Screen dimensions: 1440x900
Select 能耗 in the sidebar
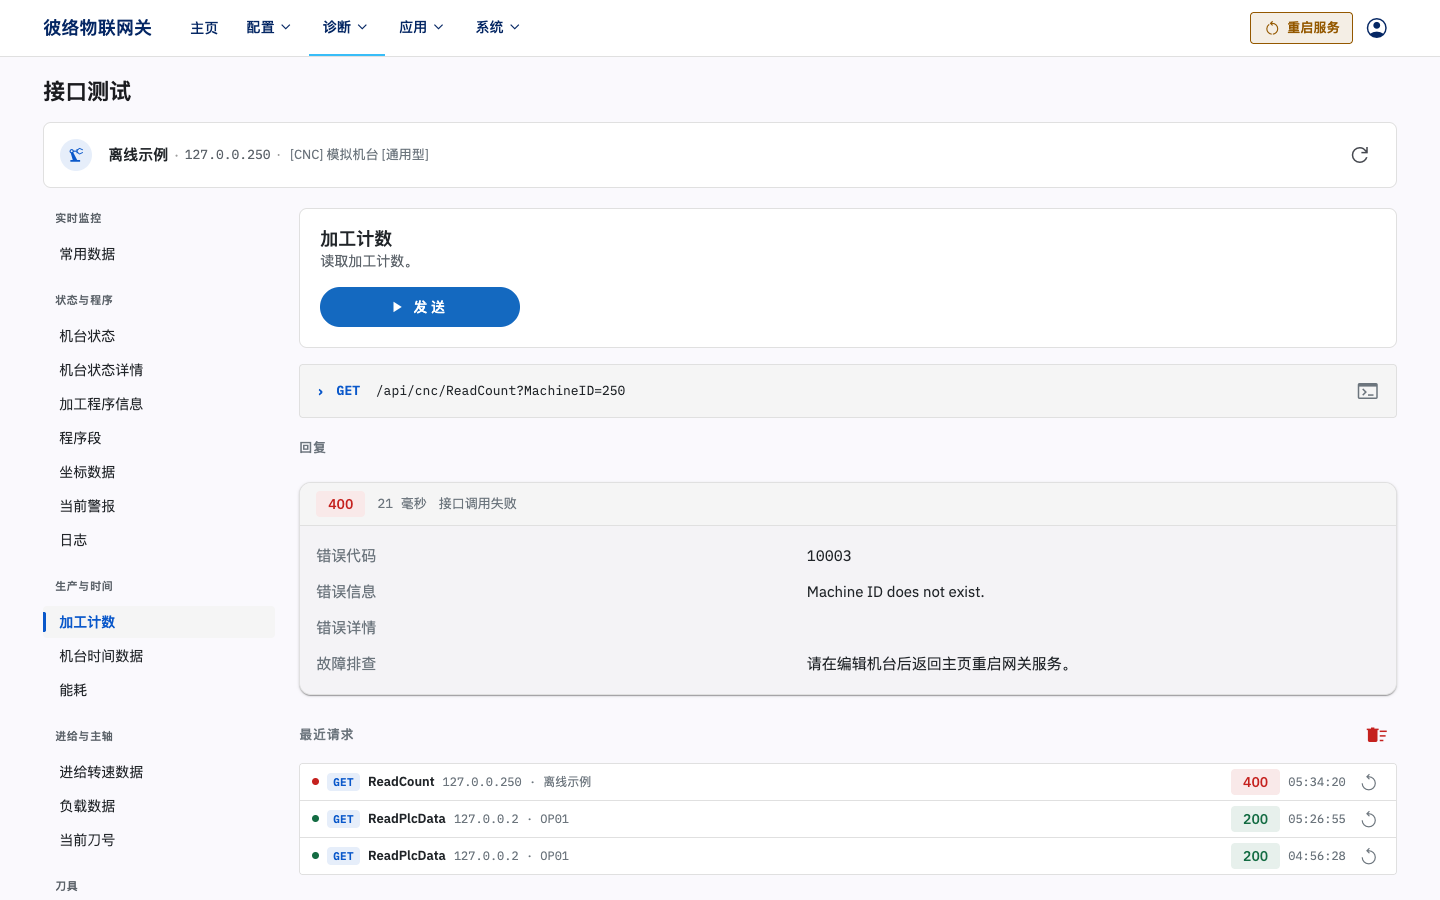[x=159, y=690]
